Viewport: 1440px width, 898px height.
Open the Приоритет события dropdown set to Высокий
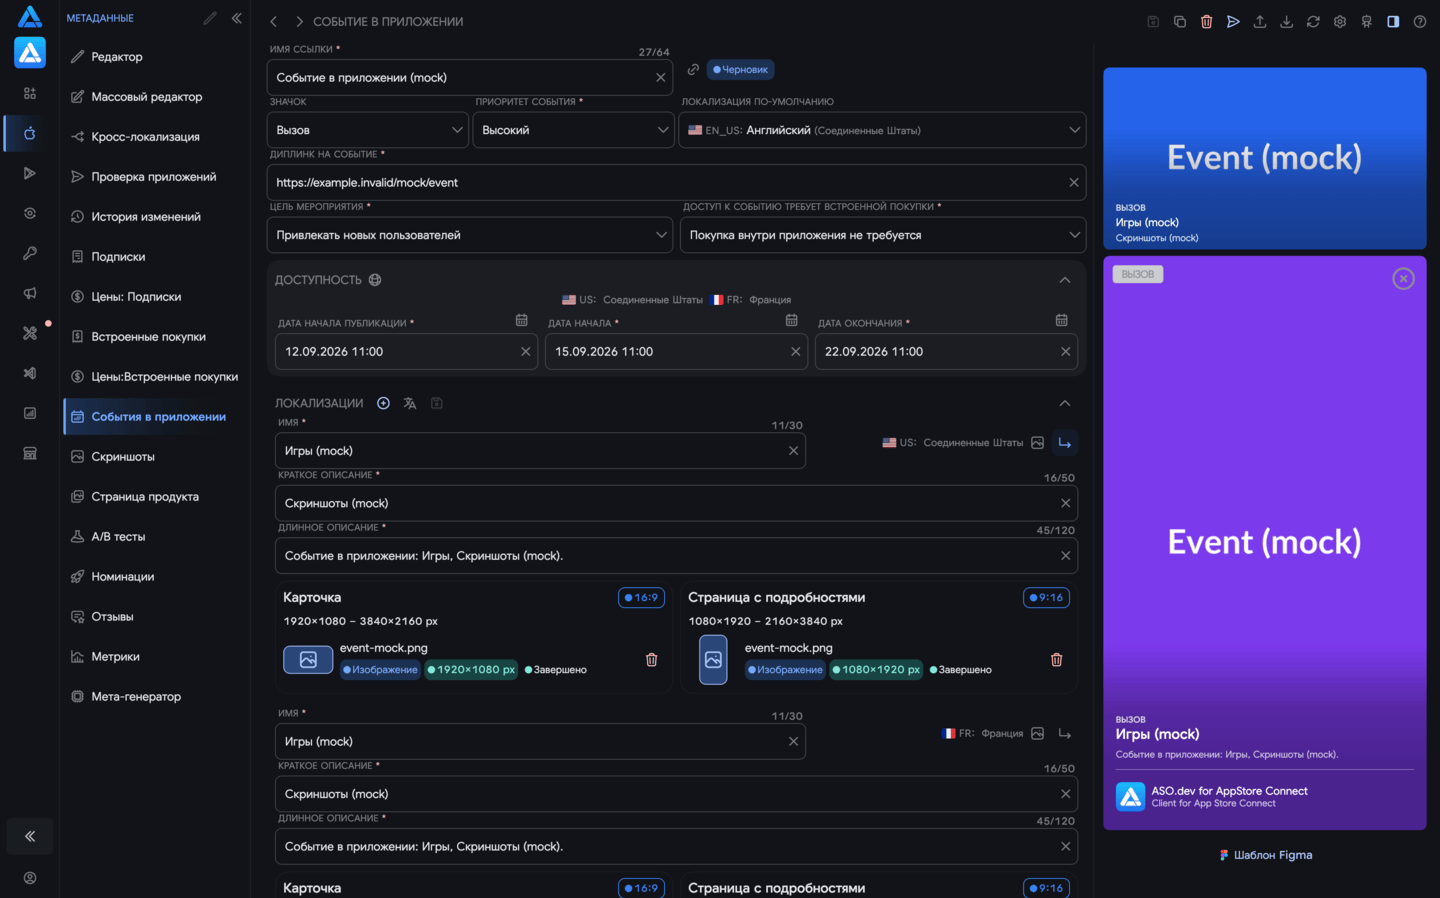click(x=574, y=130)
